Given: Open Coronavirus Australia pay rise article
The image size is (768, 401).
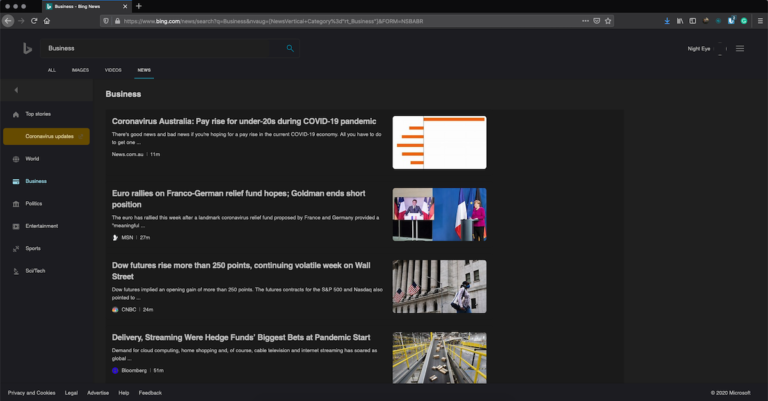Looking at the screenshot, I should point(244,121).
